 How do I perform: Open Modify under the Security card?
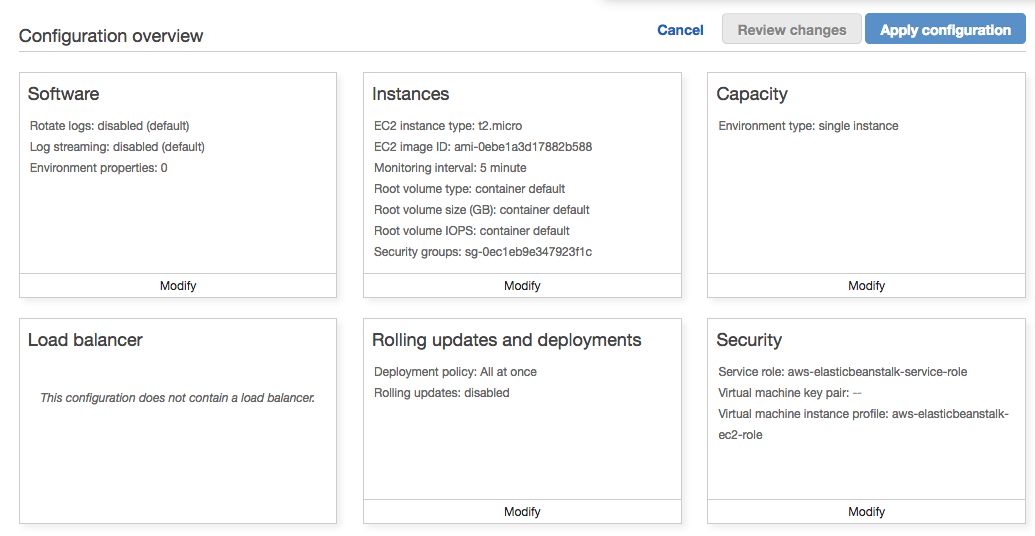coord(866,512)
